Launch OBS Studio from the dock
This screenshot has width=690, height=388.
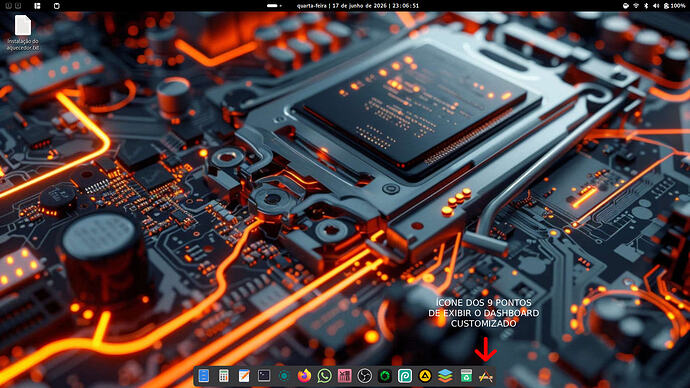click(x=364, y=376)
